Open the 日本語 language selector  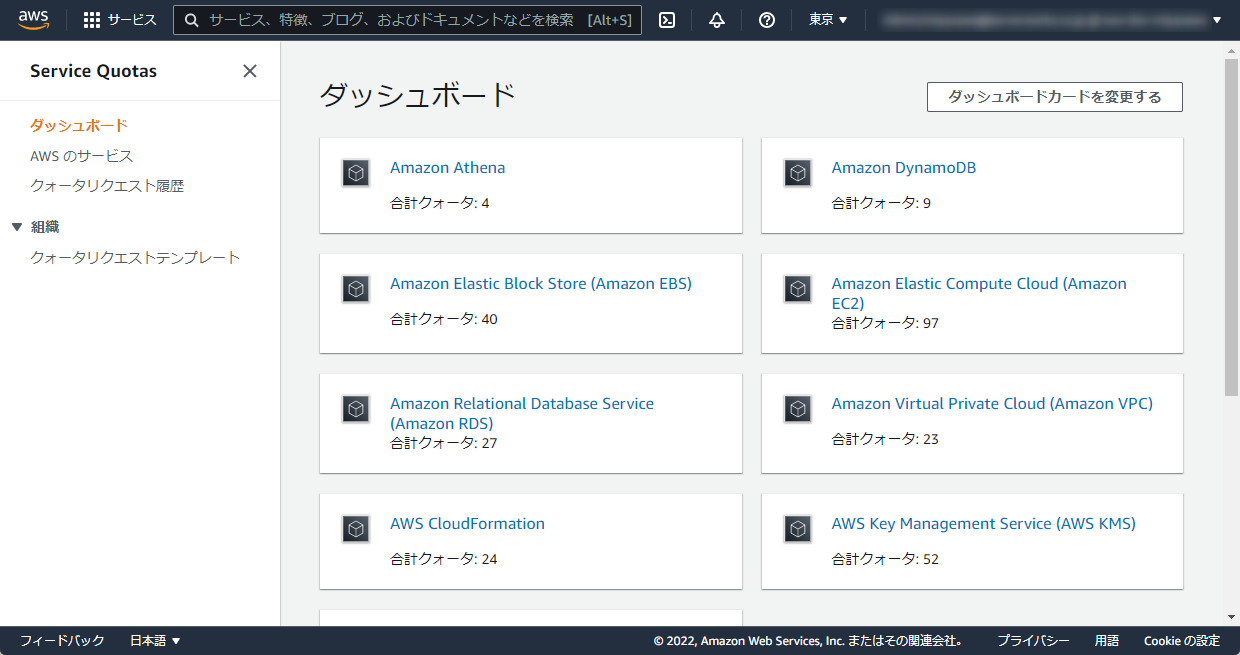(155, 641)
